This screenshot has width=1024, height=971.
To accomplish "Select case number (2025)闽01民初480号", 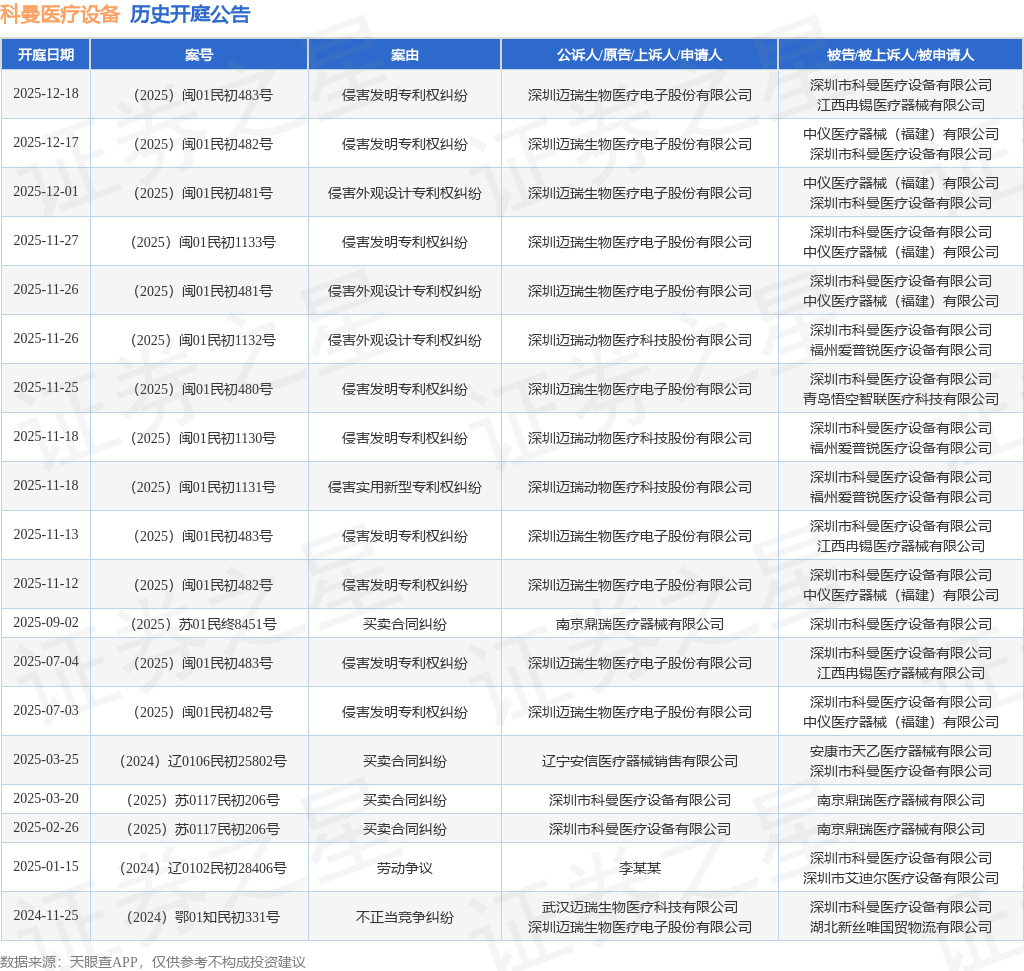I will click(x=203, y=389).
